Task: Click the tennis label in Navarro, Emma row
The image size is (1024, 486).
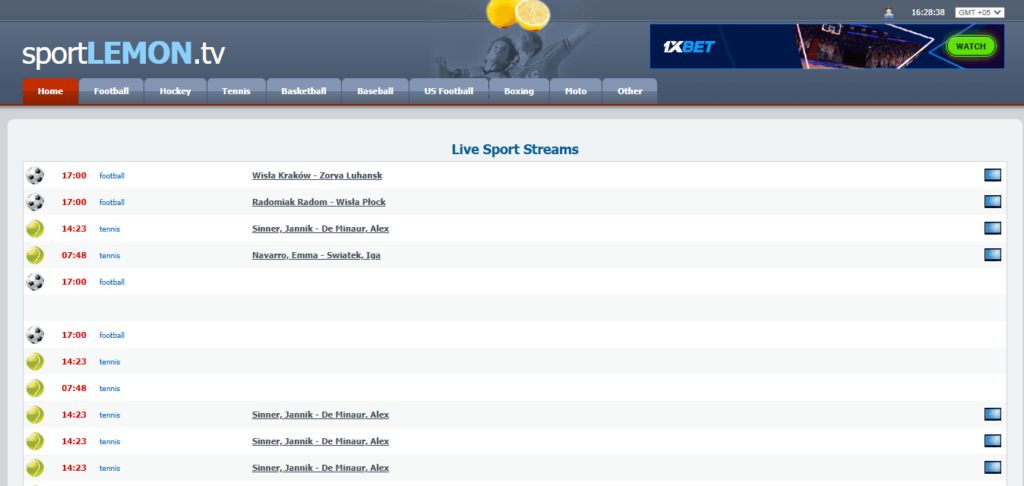Action: click(x=110, y=255)
